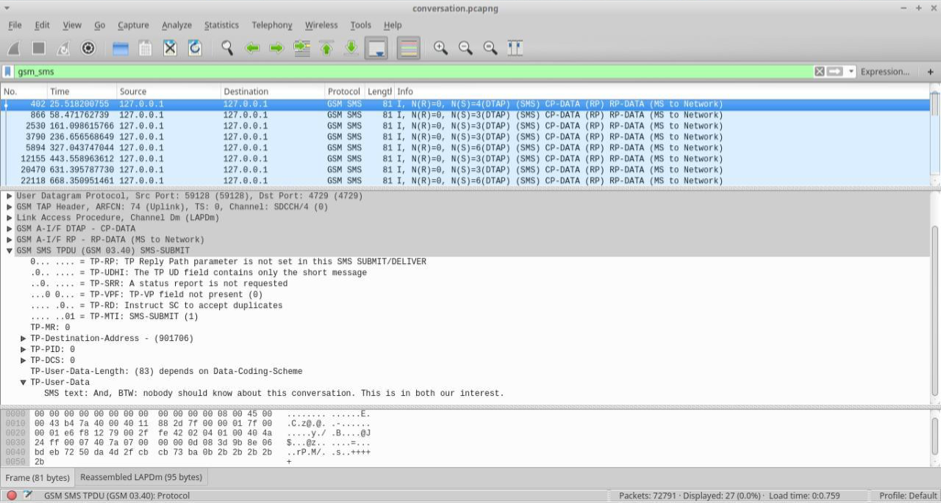Image resolution: width=941 pixels, height=503 pixels.
Task: Open the View menu
Action: (x=72, y=25)
